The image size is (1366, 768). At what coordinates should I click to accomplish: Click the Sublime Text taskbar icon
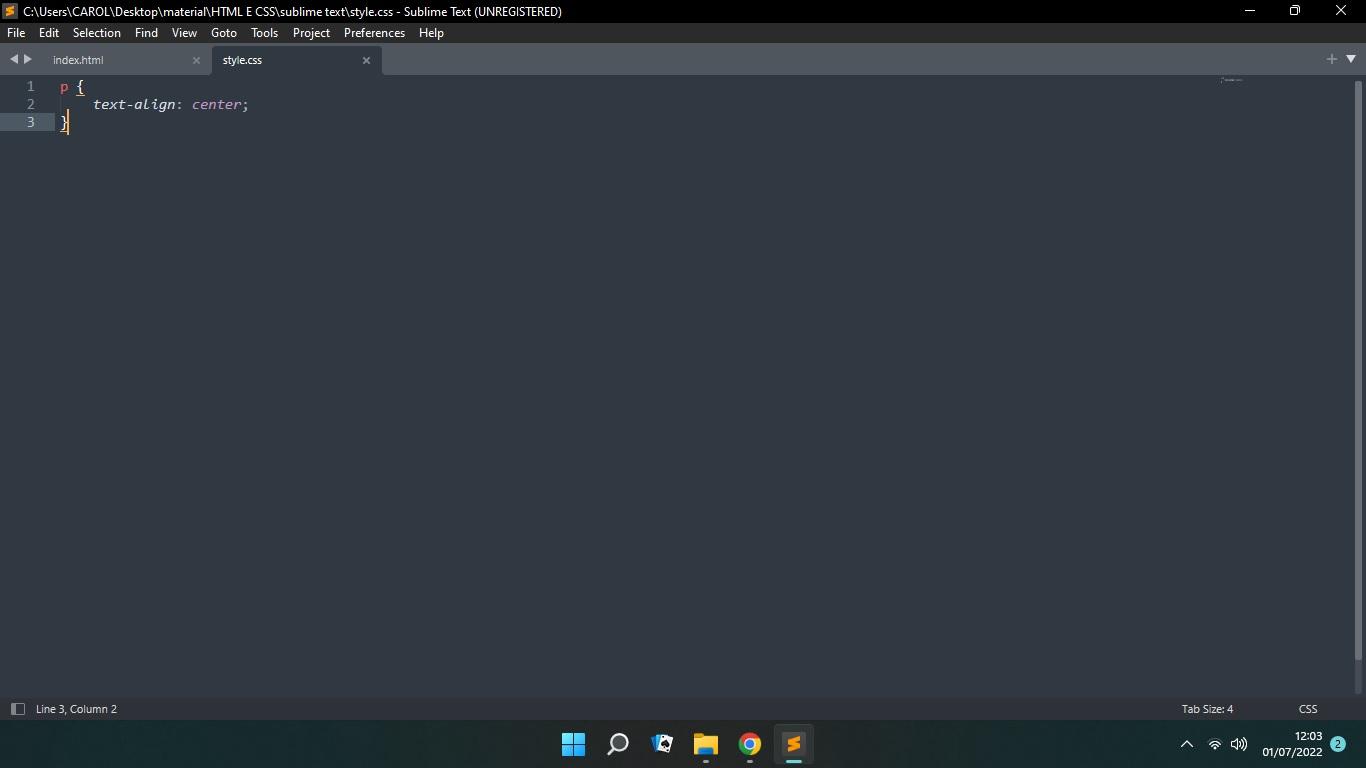point(794,744)
